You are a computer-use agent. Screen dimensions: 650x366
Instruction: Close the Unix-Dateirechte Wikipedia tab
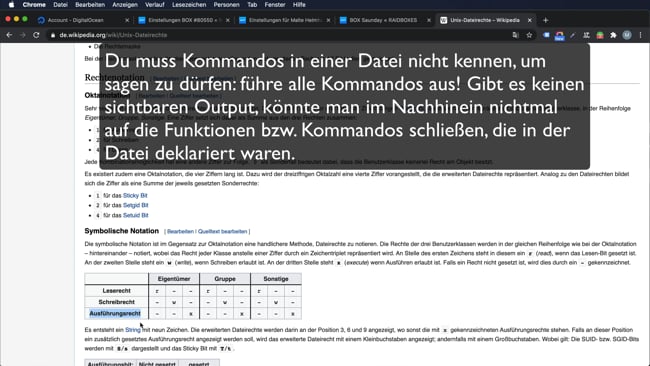(x=529, y=20)
